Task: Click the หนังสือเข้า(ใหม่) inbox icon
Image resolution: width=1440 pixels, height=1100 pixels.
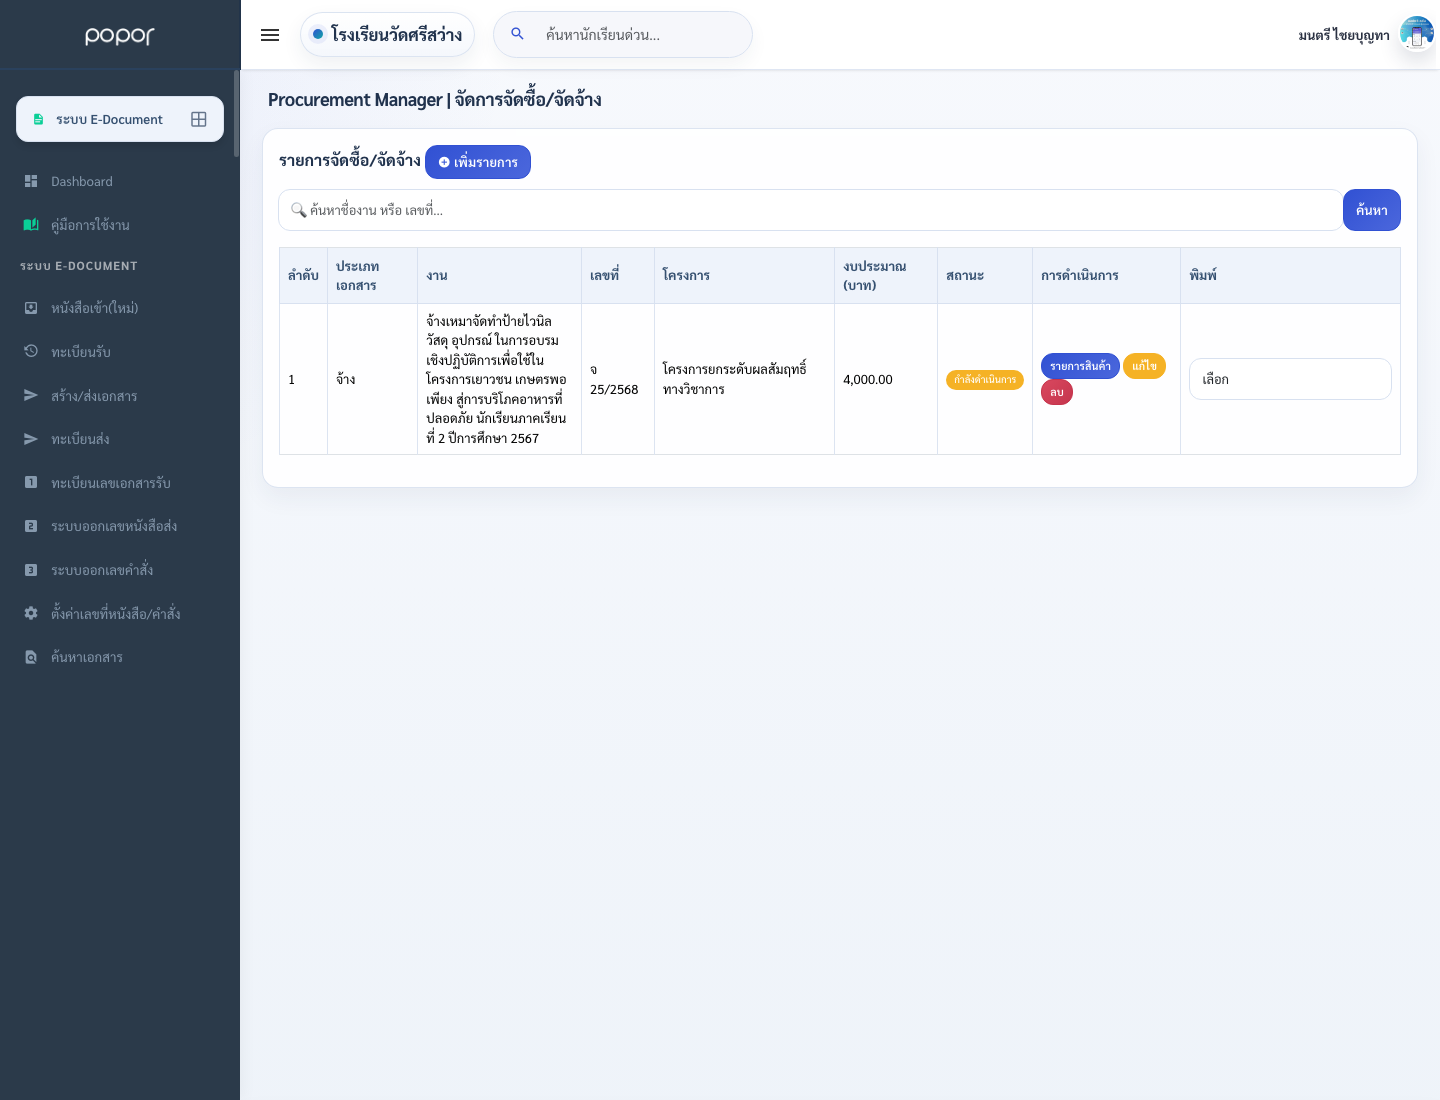Action: [31, 308]
